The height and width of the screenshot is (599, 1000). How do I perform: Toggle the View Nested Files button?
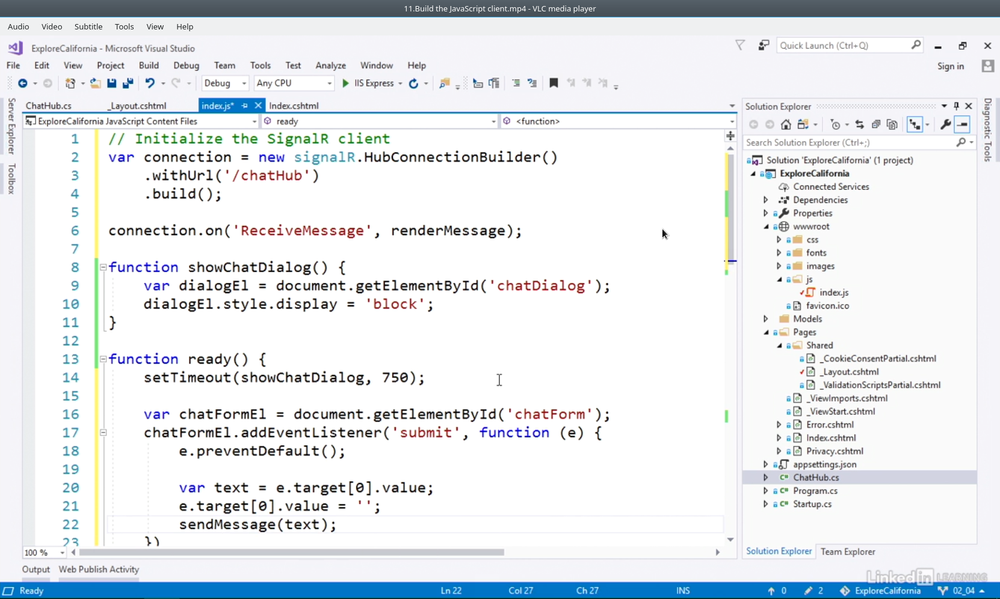[x=915, y=124]
